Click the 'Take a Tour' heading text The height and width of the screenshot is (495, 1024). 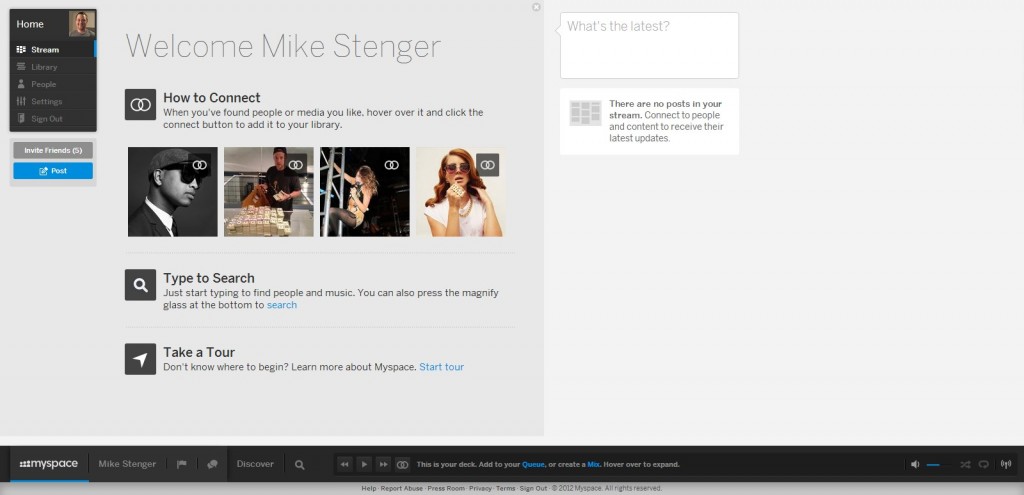[199, 353]
